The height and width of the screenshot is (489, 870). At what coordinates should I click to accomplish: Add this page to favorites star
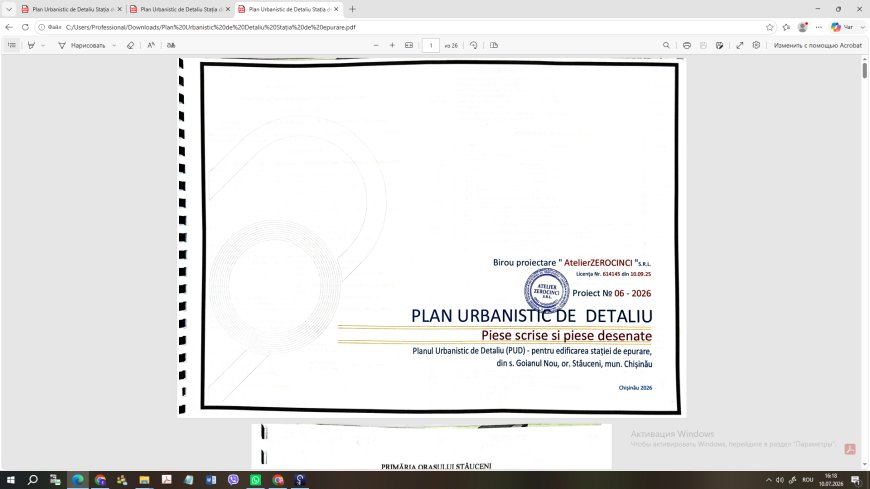[770, 27]
